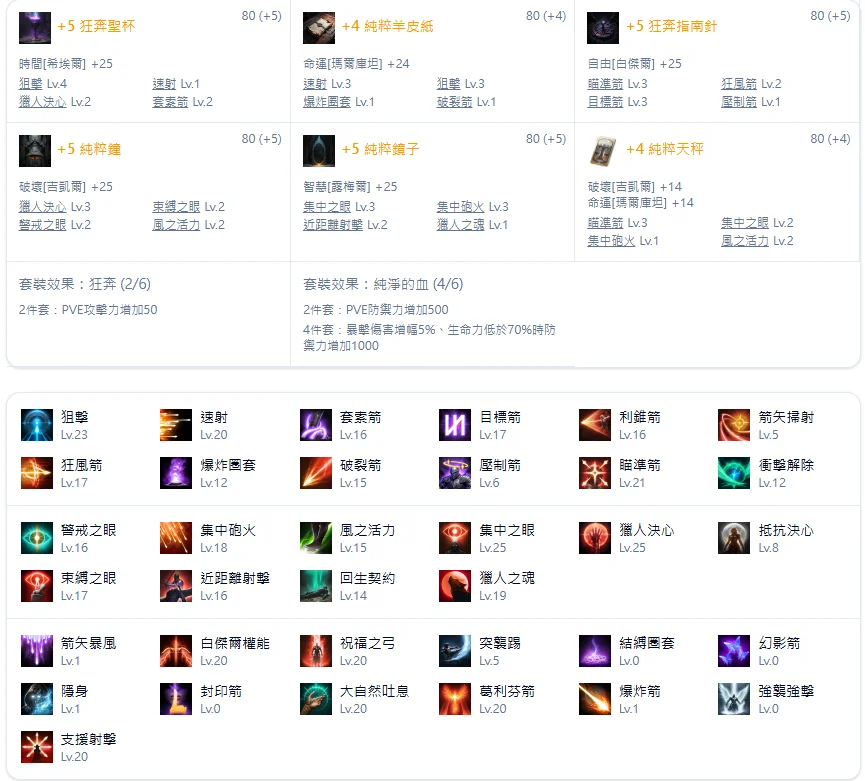Select the 獵人之魂 wolf icon
The height and width of the screenshot is (781, 865).
click(455, 586)
